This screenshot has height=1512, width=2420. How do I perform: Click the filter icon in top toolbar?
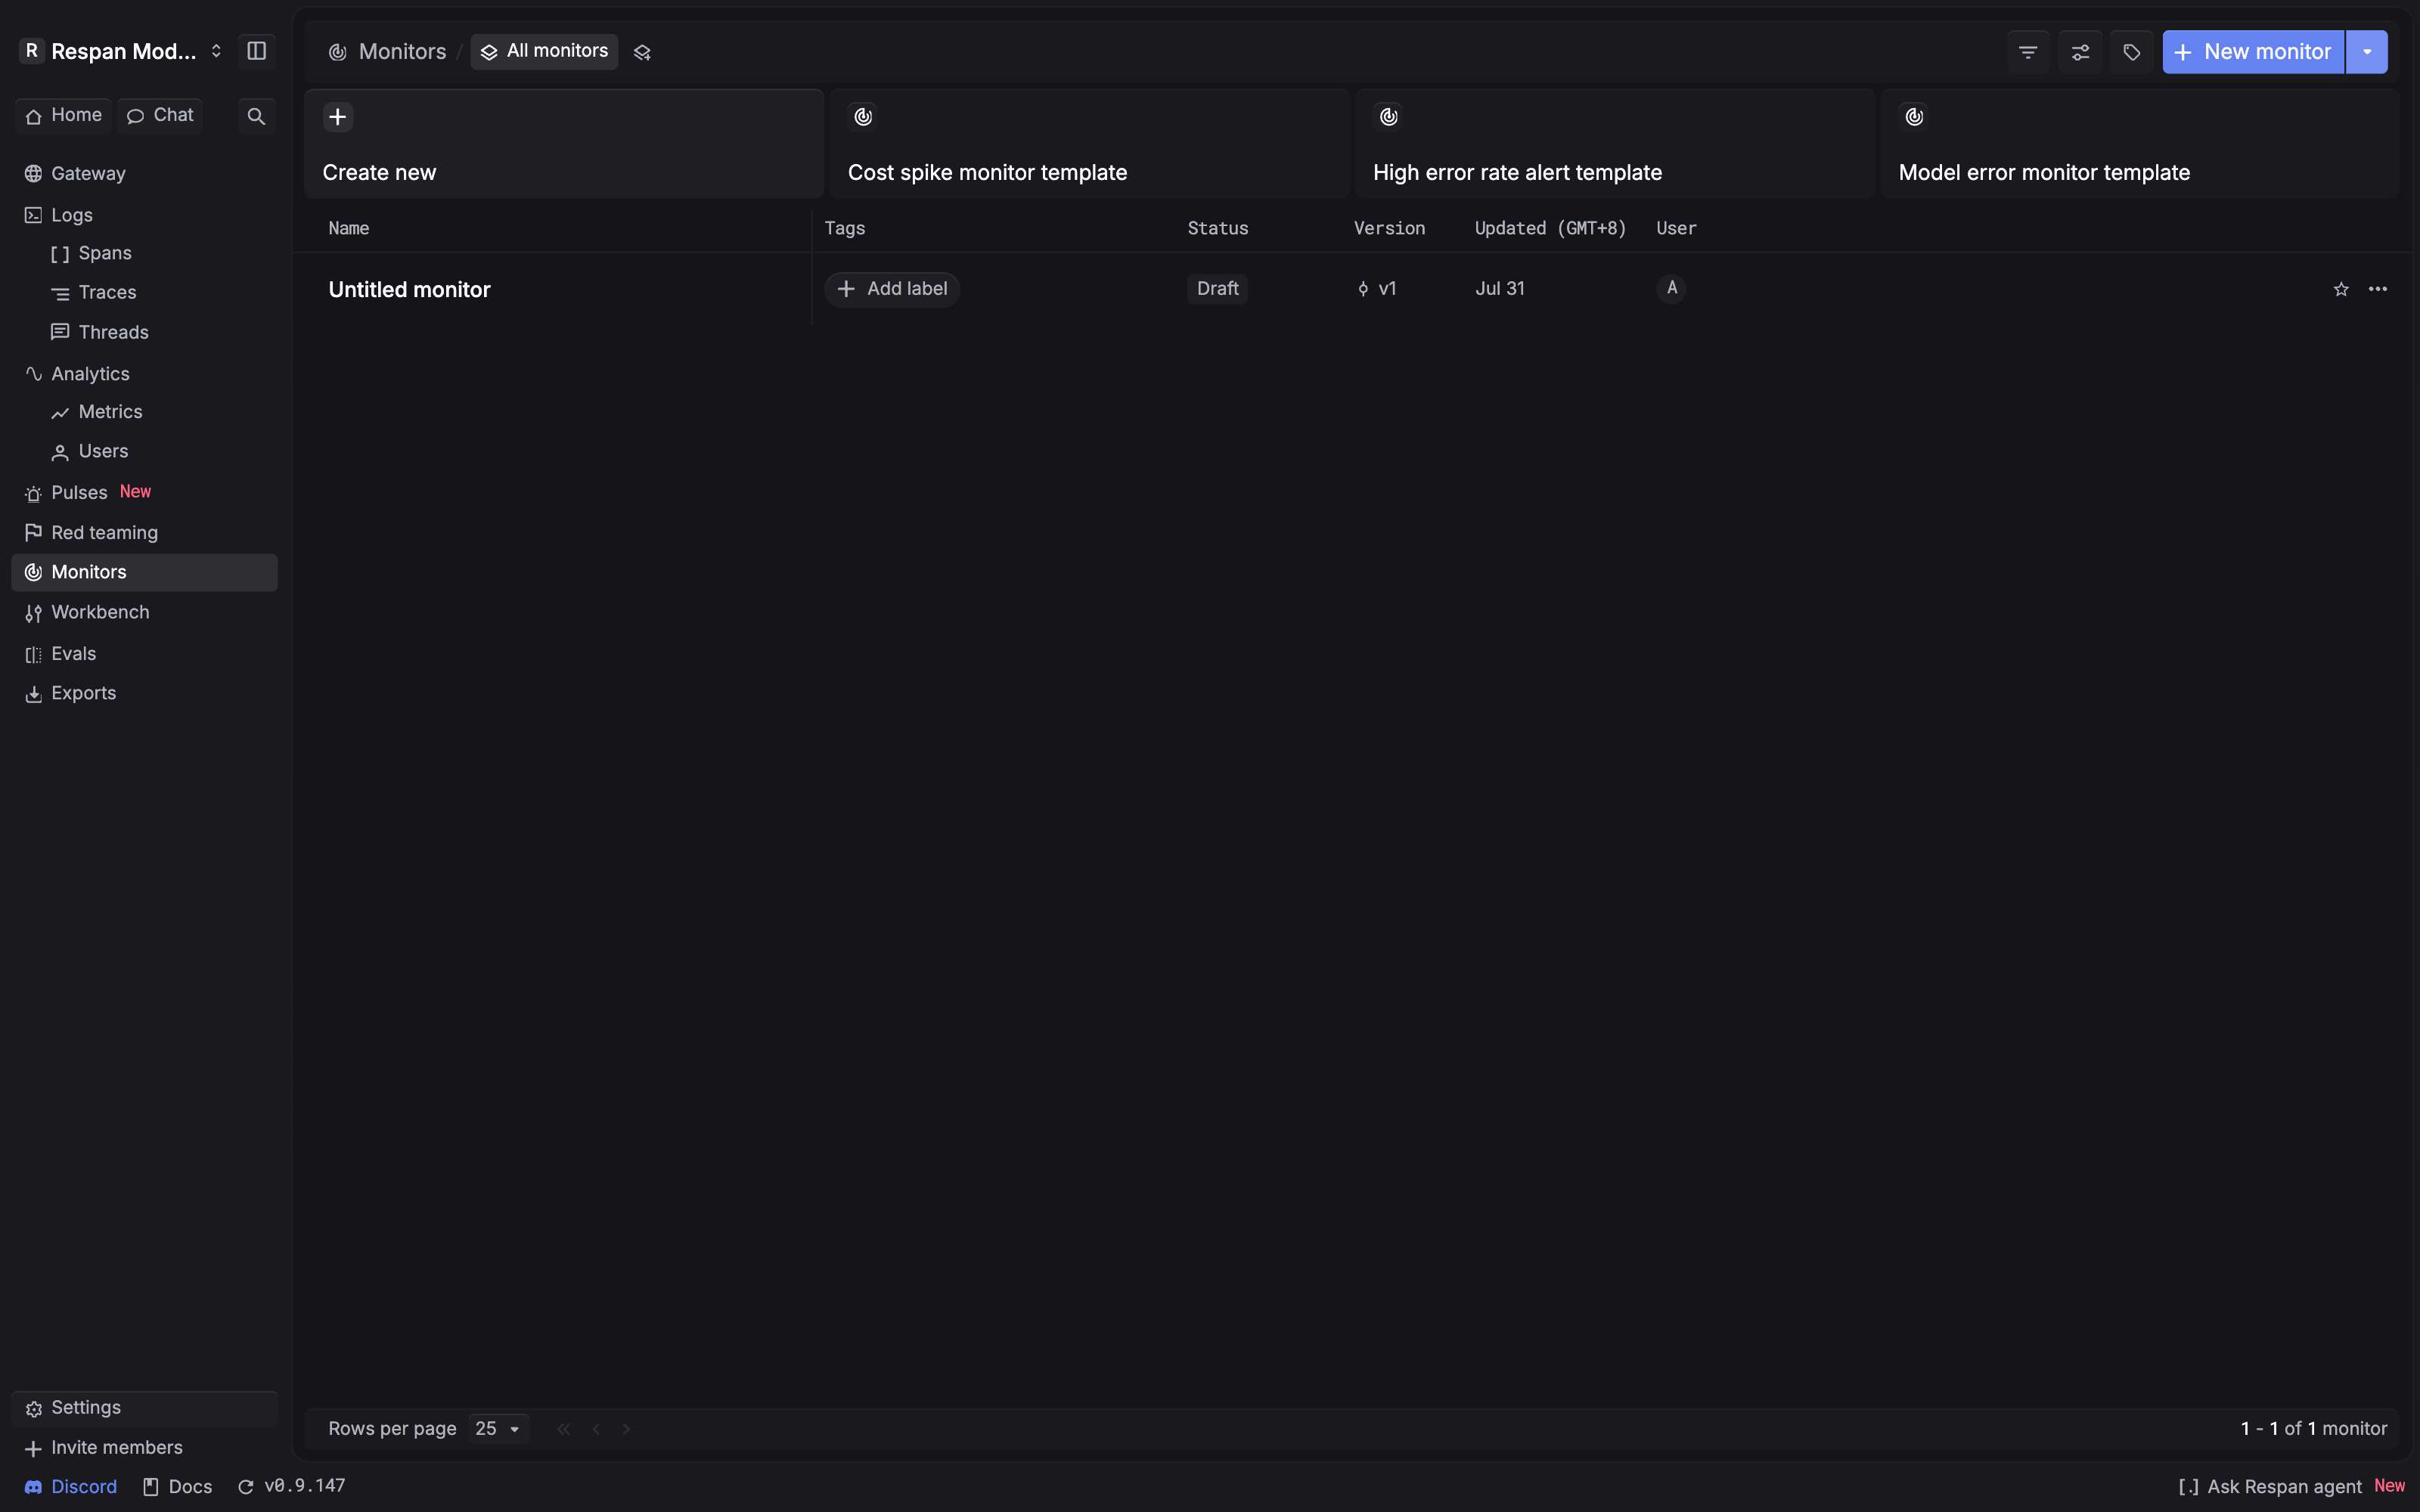(2028, 52)
